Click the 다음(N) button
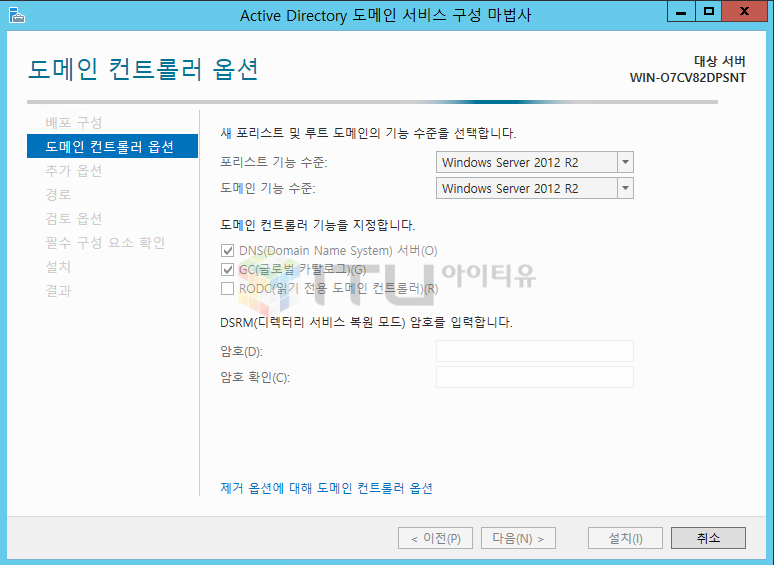 (x=518, y=538)
